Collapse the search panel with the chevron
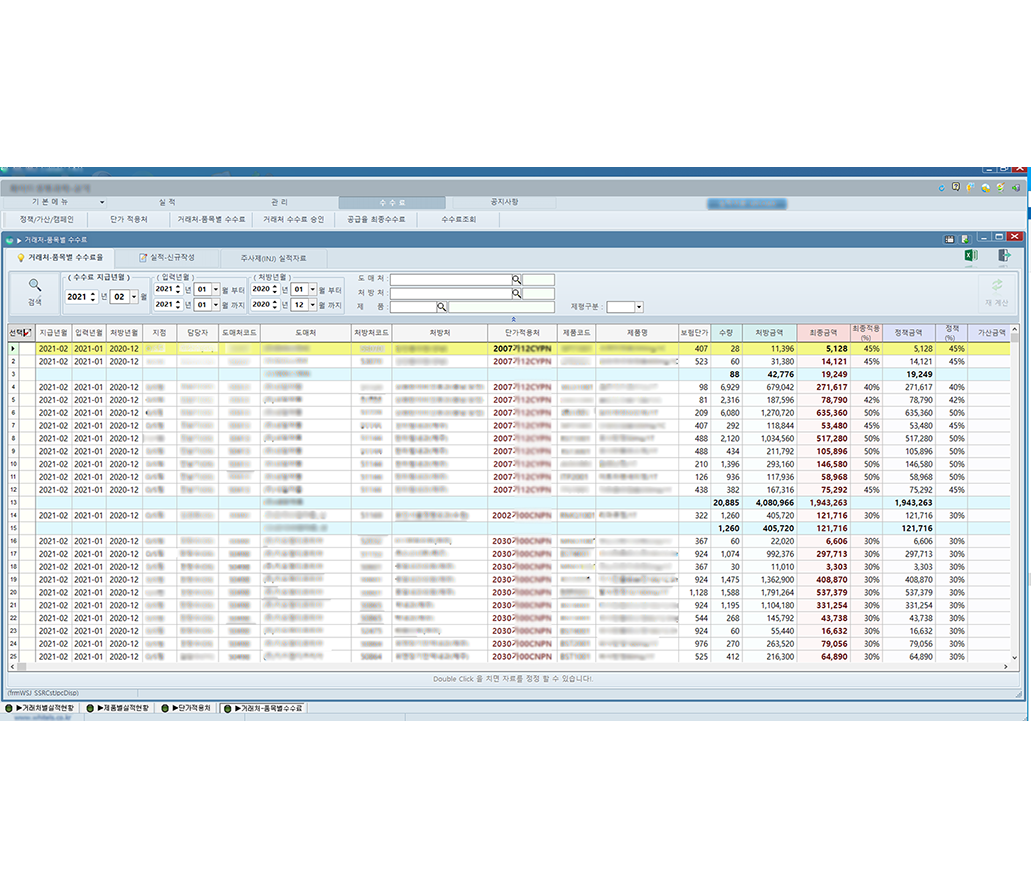The image size is (1031, 889). pyautogui.click(x=514, y=318)
